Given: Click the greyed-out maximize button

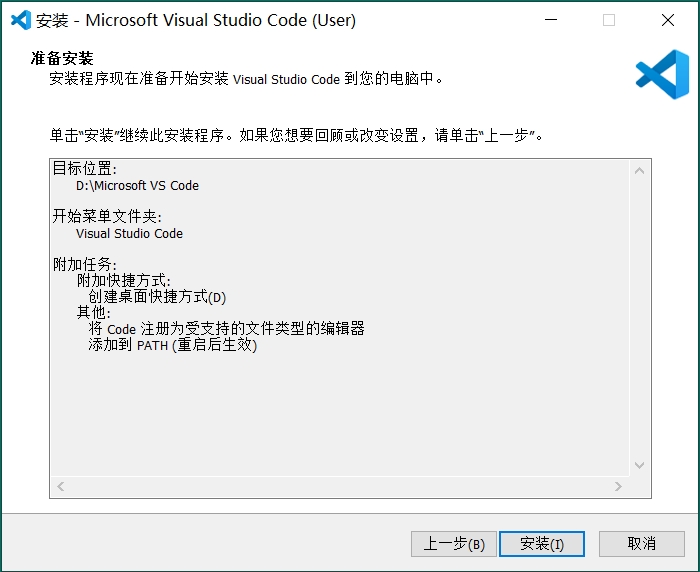Looking at the screenshot, I should pyautogui.click(x=609, y=20).
